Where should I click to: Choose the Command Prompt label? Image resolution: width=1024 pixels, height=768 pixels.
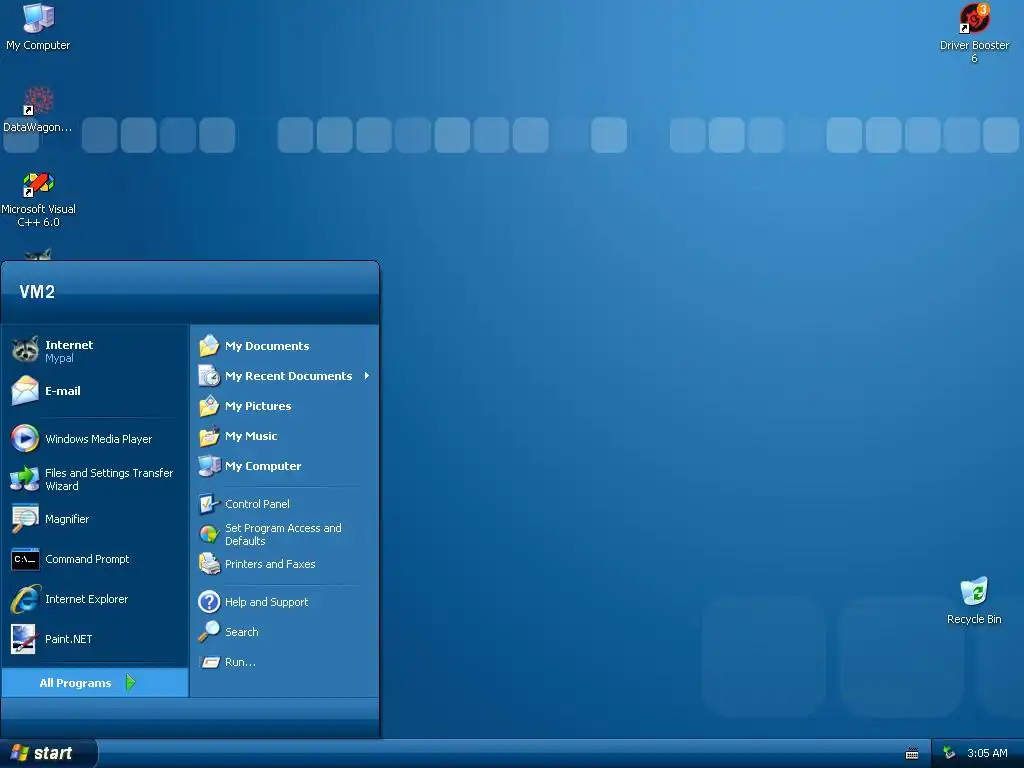click(88, 559)
